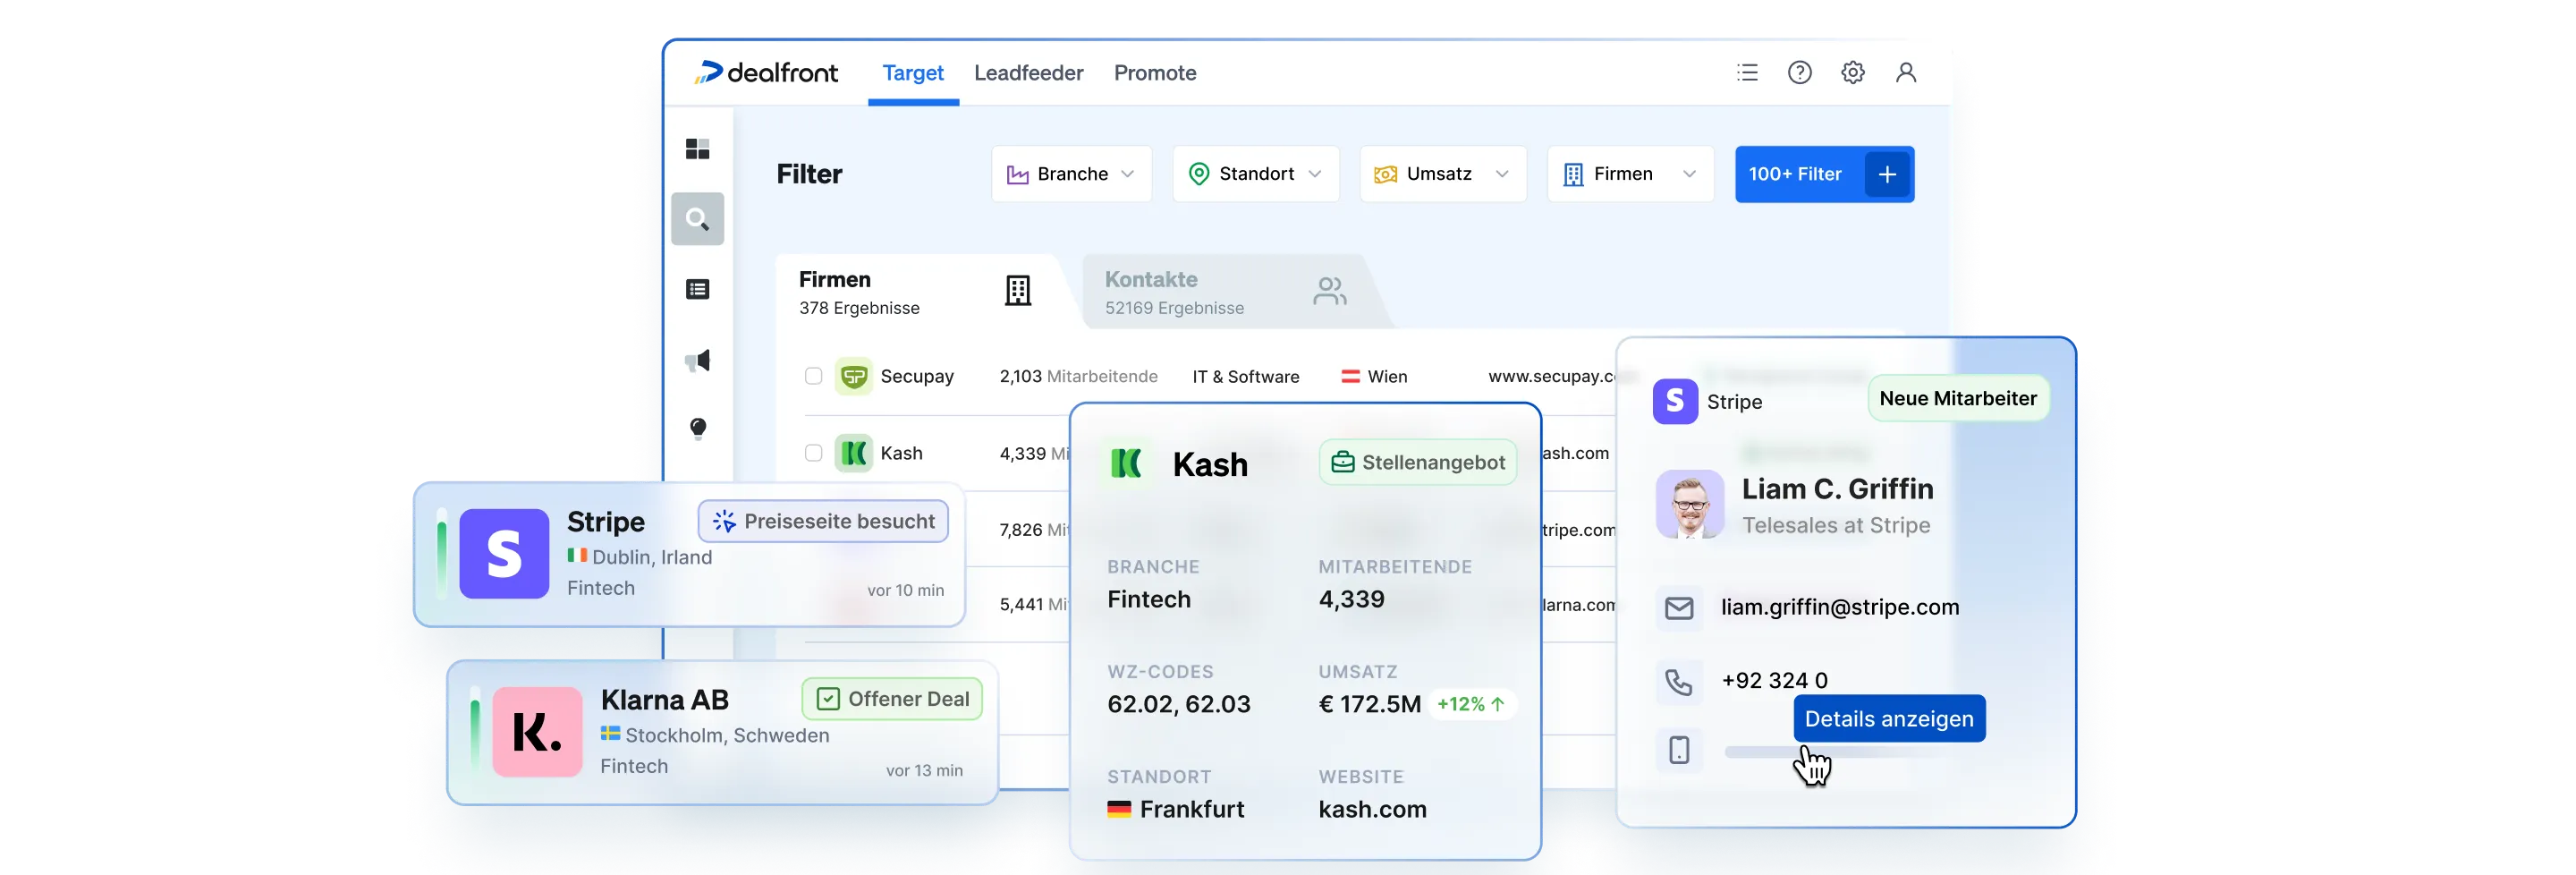Click liam.griffin@stripe.com email address
This screenshot has width=2576, height=875.
pyautogui.click(x=1839, y=607)
